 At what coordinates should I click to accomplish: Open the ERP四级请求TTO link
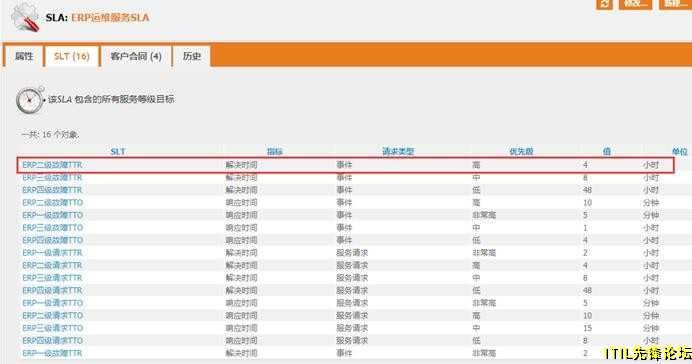coord(53,341)
